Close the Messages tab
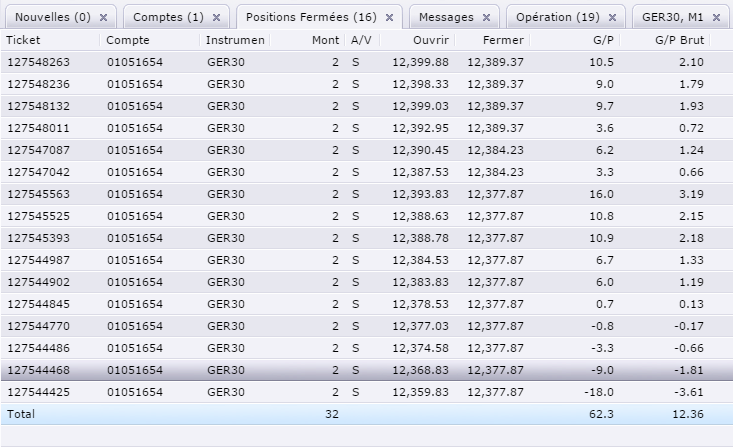 tap(486, 18)
